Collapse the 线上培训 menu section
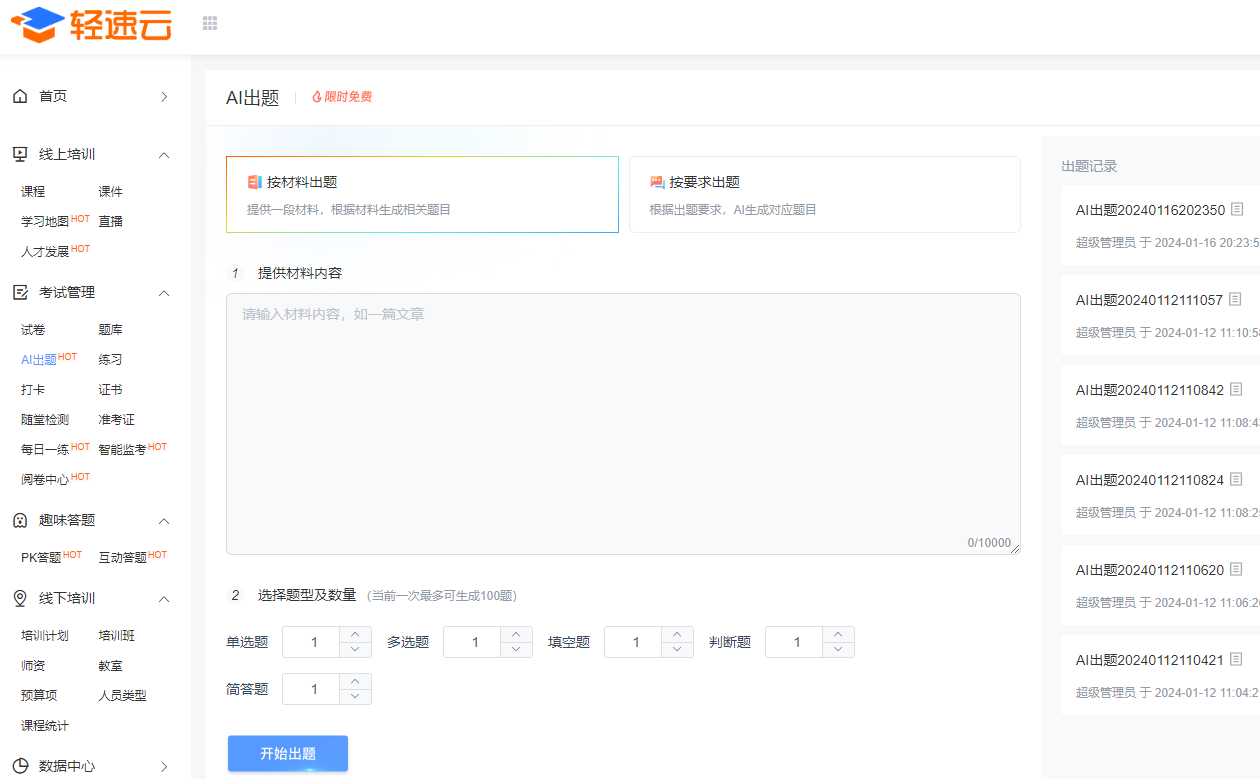Viewport: 1260px width, 779px height. point(165,155)
